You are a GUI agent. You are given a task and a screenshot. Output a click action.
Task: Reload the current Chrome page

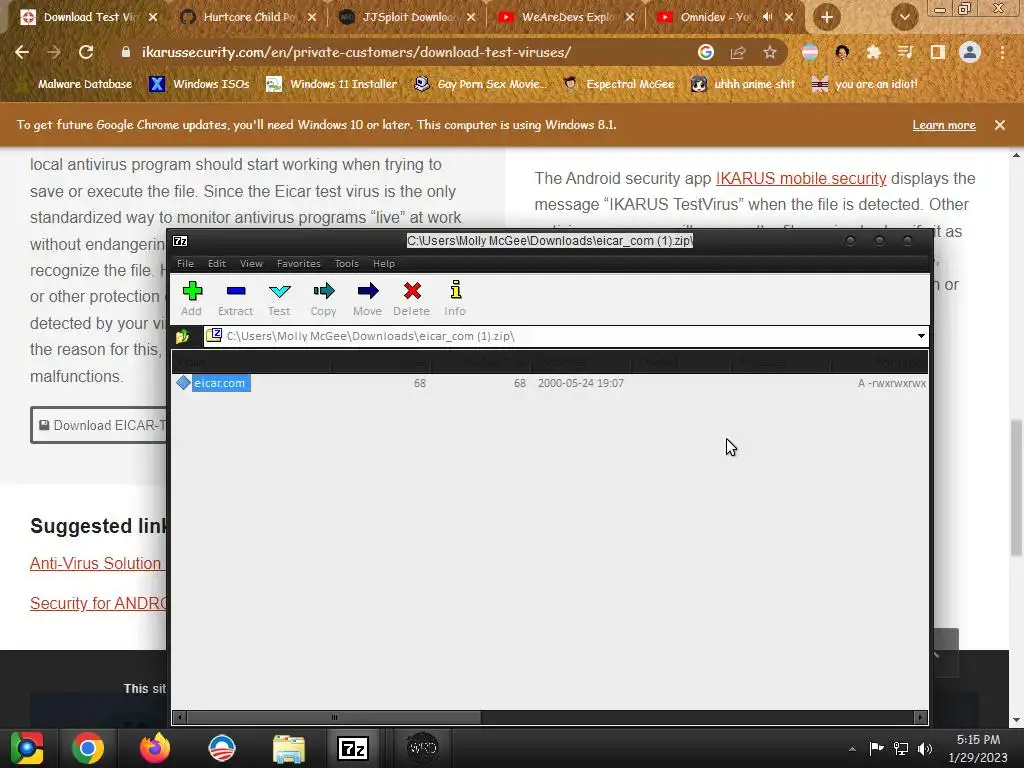[x=86, y=52]
